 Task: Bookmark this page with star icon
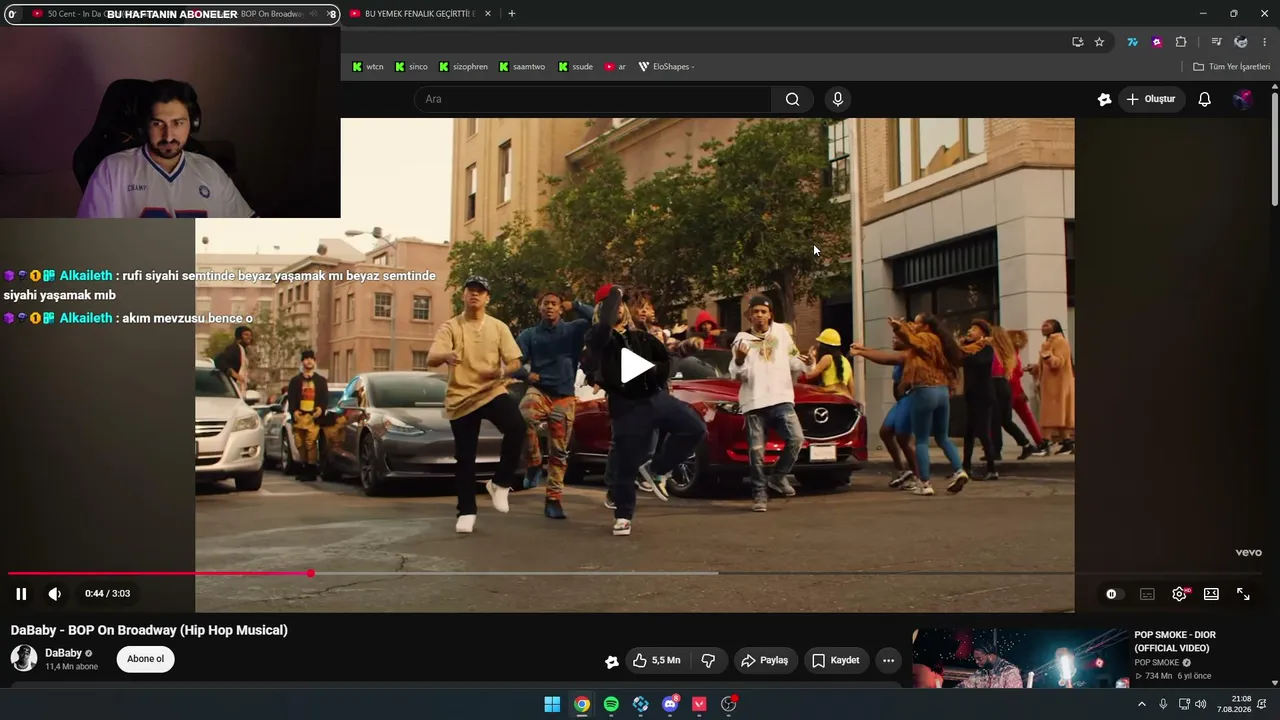tap(1099, 42)
